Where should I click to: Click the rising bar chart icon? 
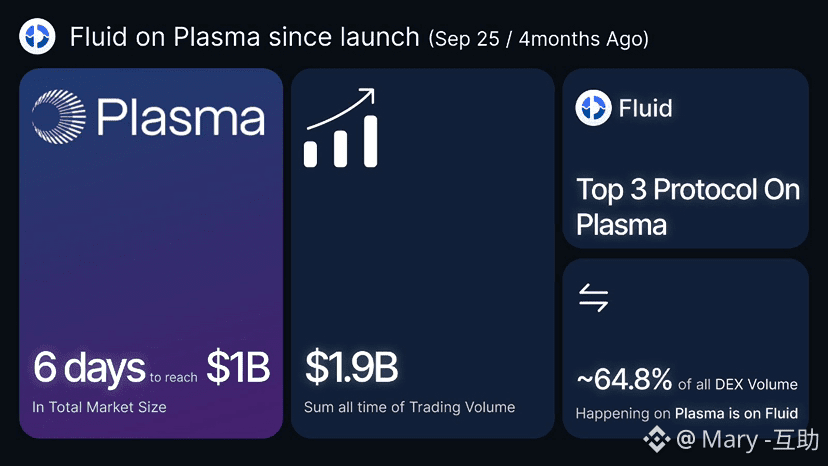[x=341, y=141]
